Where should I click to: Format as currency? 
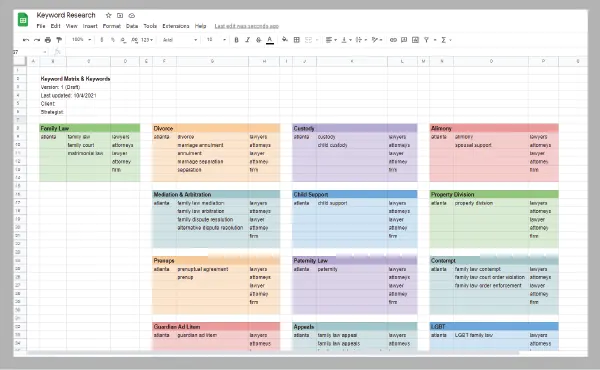click(102, 40)
